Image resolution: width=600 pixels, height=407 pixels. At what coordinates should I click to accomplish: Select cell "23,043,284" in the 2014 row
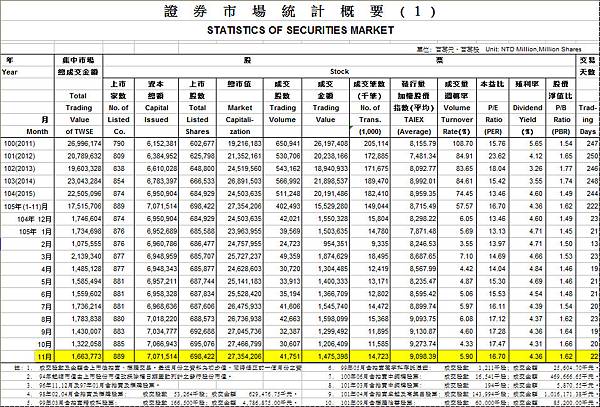84,181
